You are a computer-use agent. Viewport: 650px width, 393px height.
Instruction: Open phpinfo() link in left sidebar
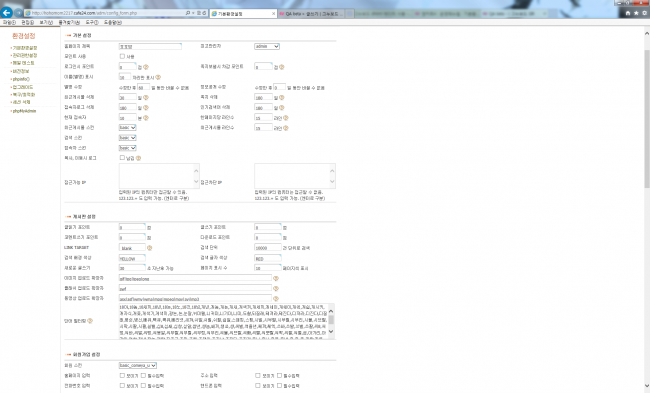21,79
